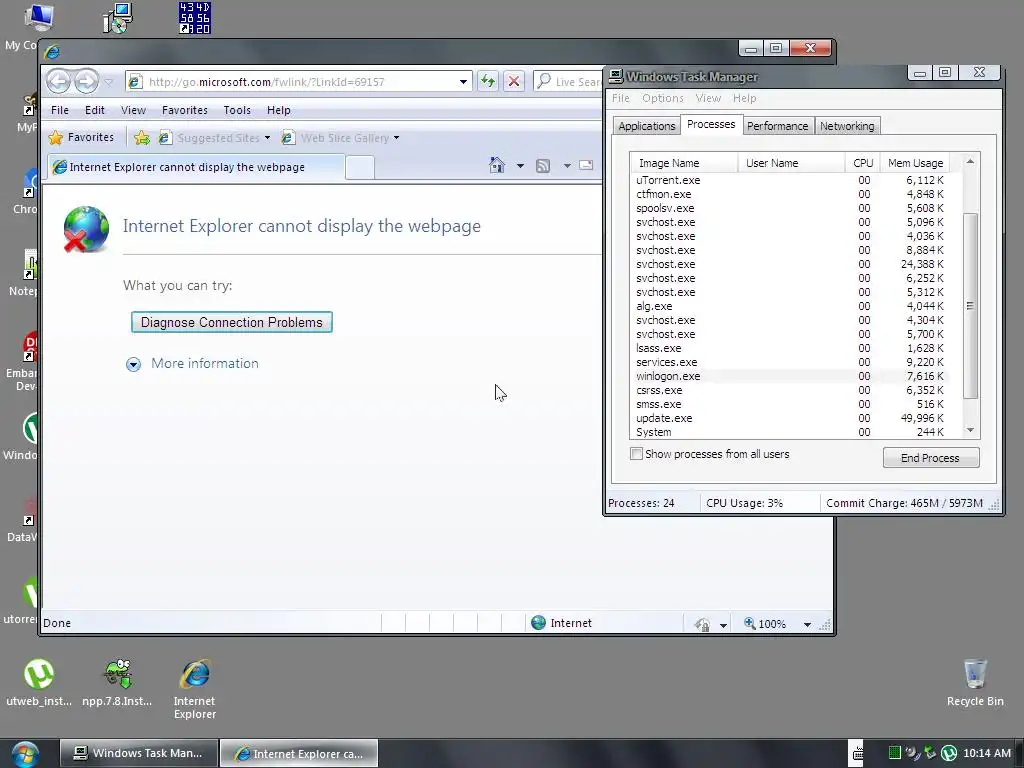Open the network setup desktop icon
Screen dimensions: 1024x768
point(118,18)
